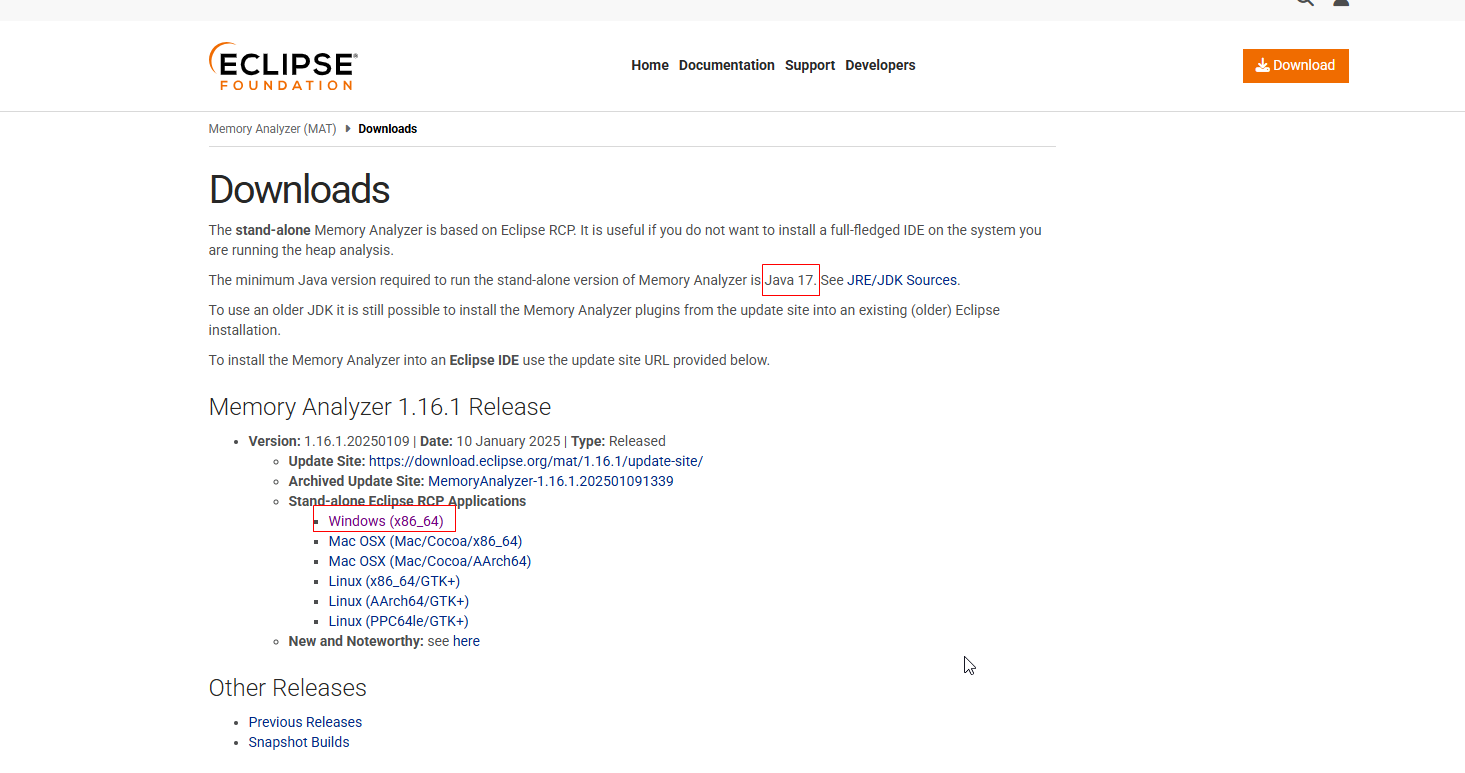Click the 'Java 17' text
The image size is (1465, 773).
790,280
